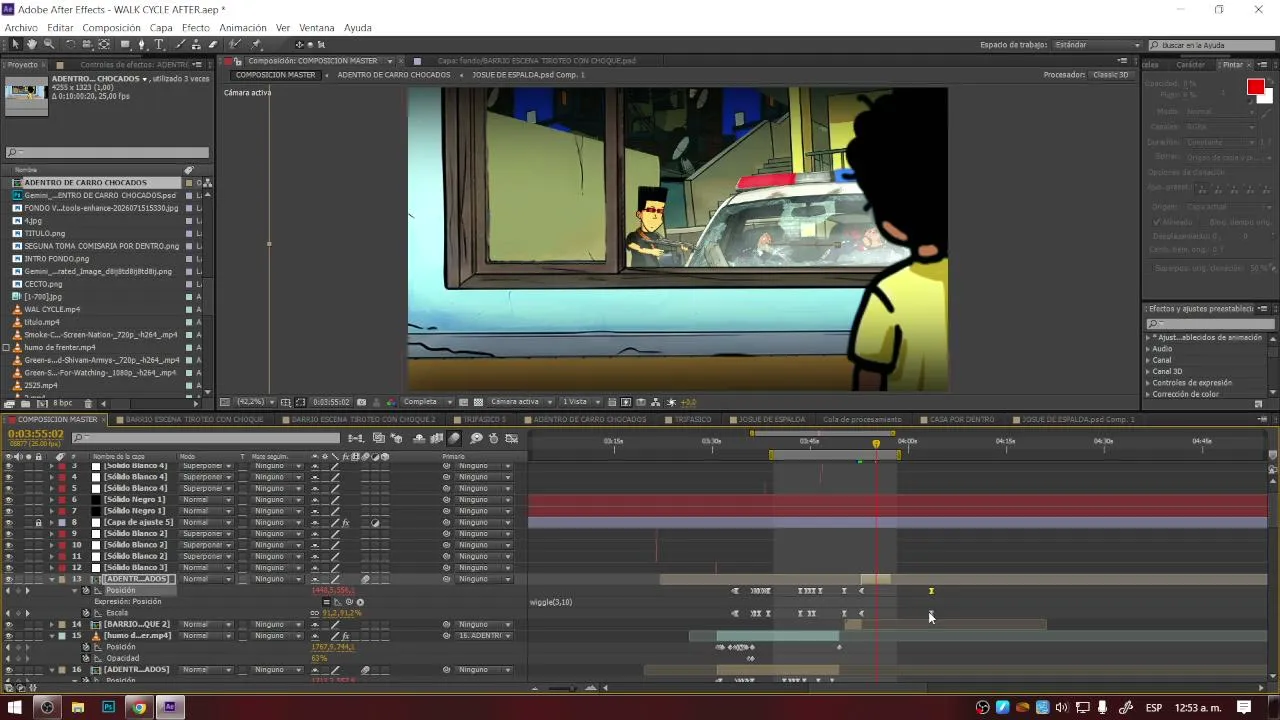Image resolution: width=1280 pixels, height=720 pixels.
Task: Click the Classic 3D renderer button
Action: (1110, 75)
